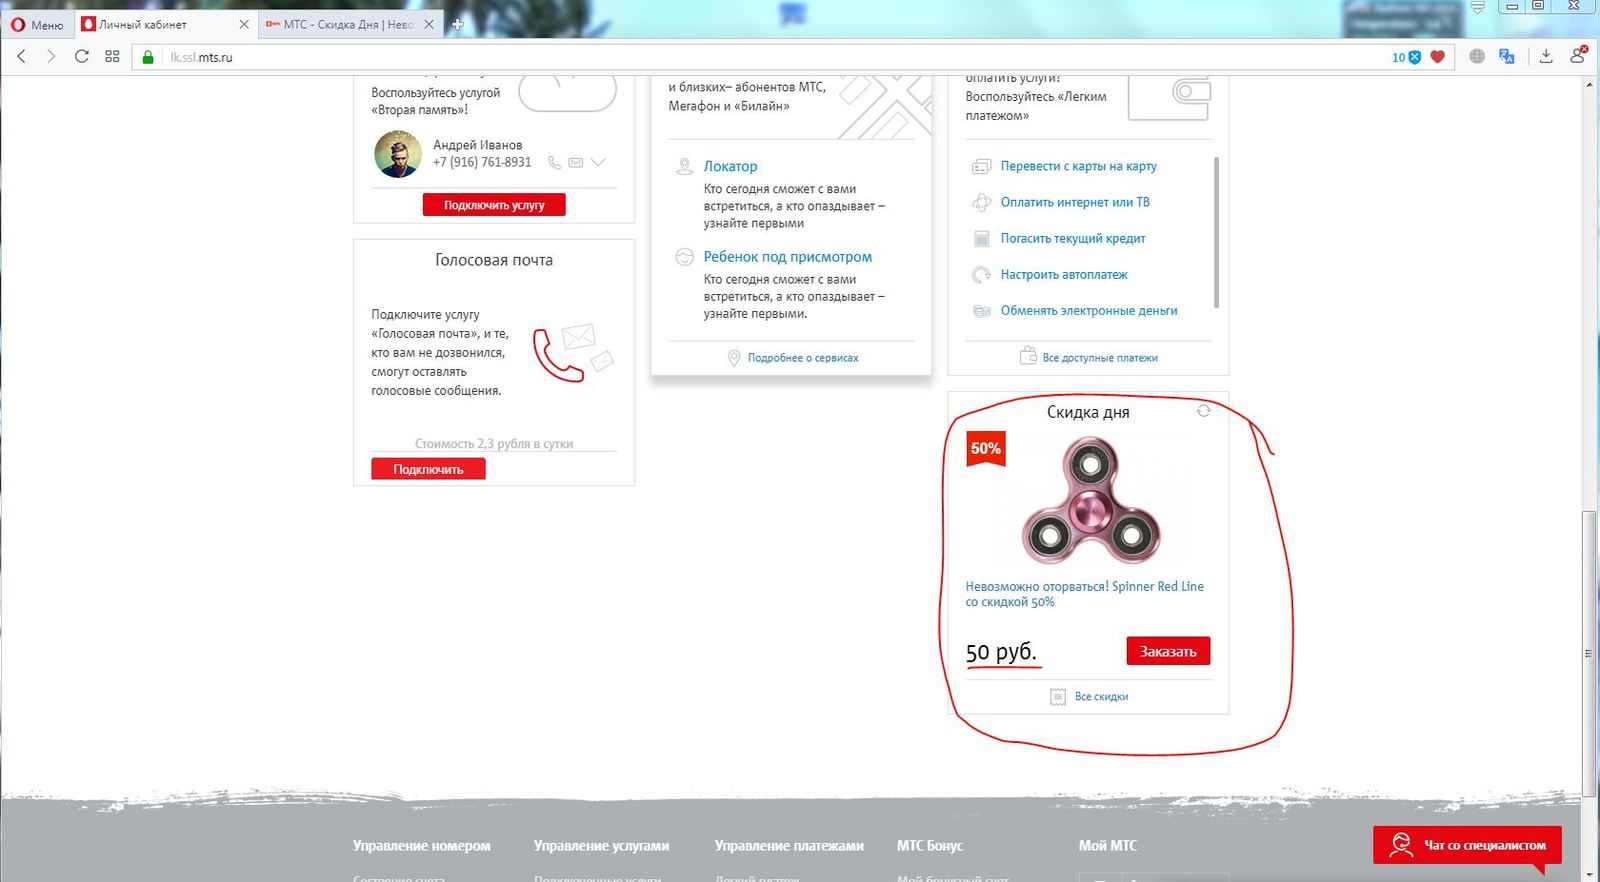Open Spinner Red Line discount link
Image resolution: width=1600 pixels, height=882 pixels.
click(1084, 594)
